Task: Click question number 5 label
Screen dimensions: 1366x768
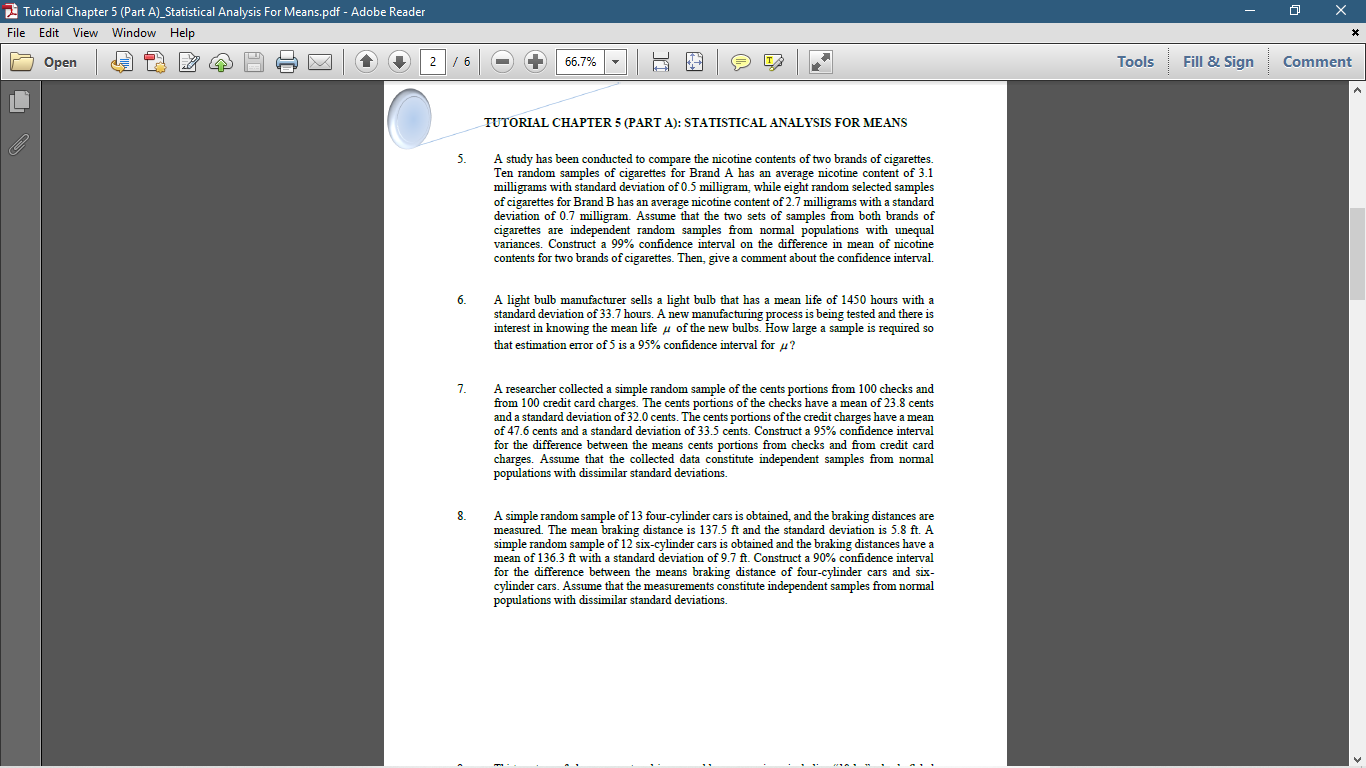Action: 462,159
